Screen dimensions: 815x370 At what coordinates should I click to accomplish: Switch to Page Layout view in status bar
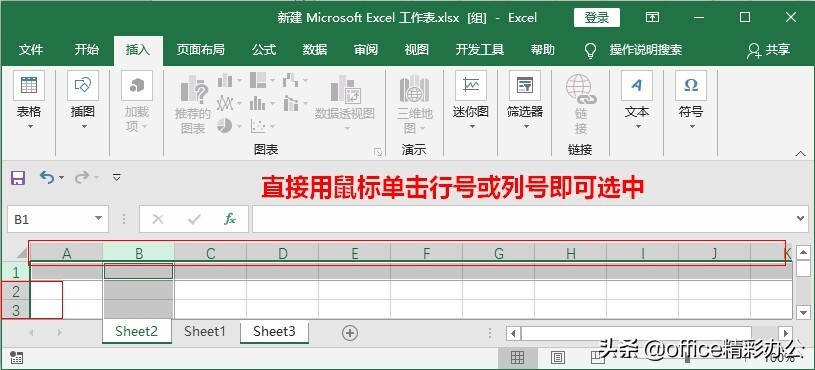click(558, 358)
